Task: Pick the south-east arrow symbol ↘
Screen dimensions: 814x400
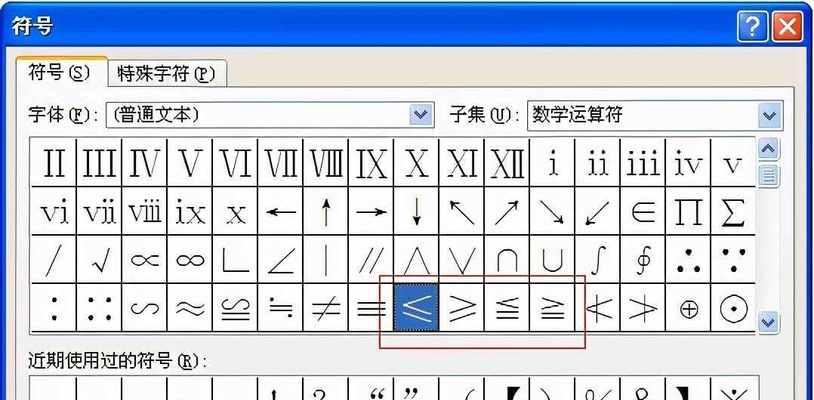Action: (x=552, y=211)
